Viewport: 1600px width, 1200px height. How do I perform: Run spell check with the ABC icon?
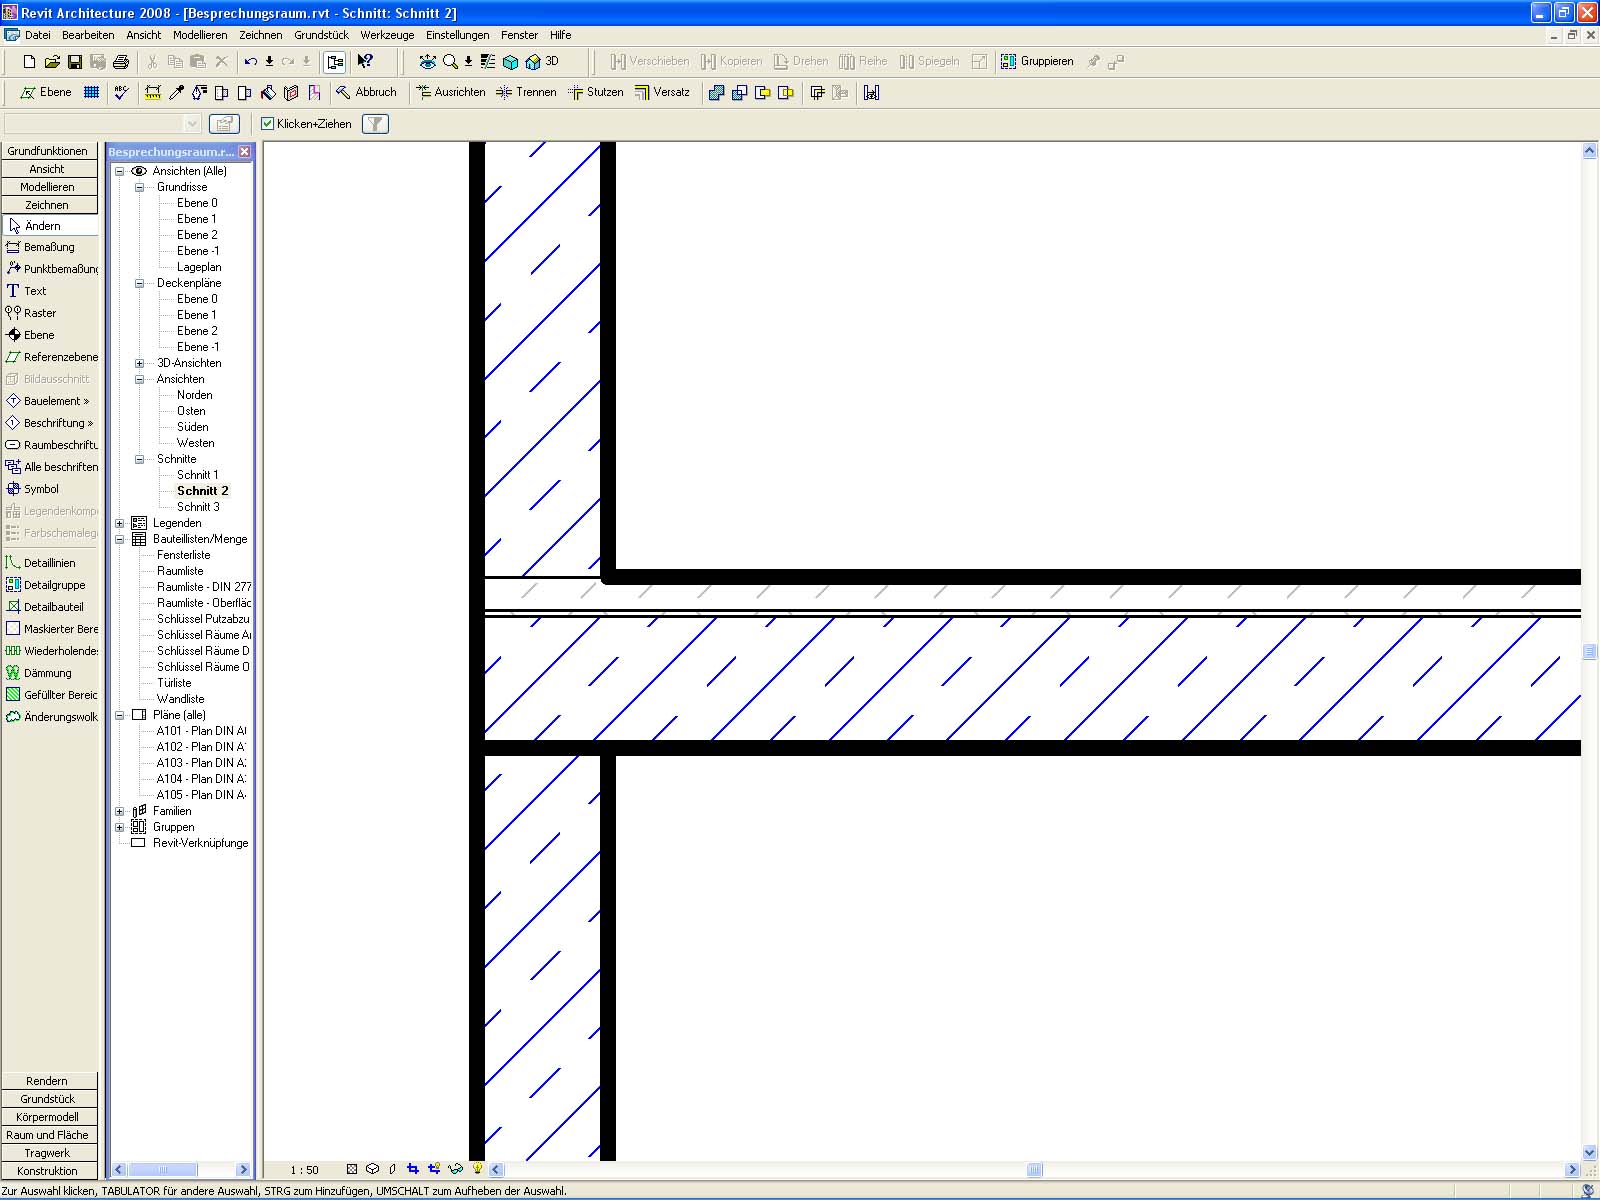(x=122, y=92)
